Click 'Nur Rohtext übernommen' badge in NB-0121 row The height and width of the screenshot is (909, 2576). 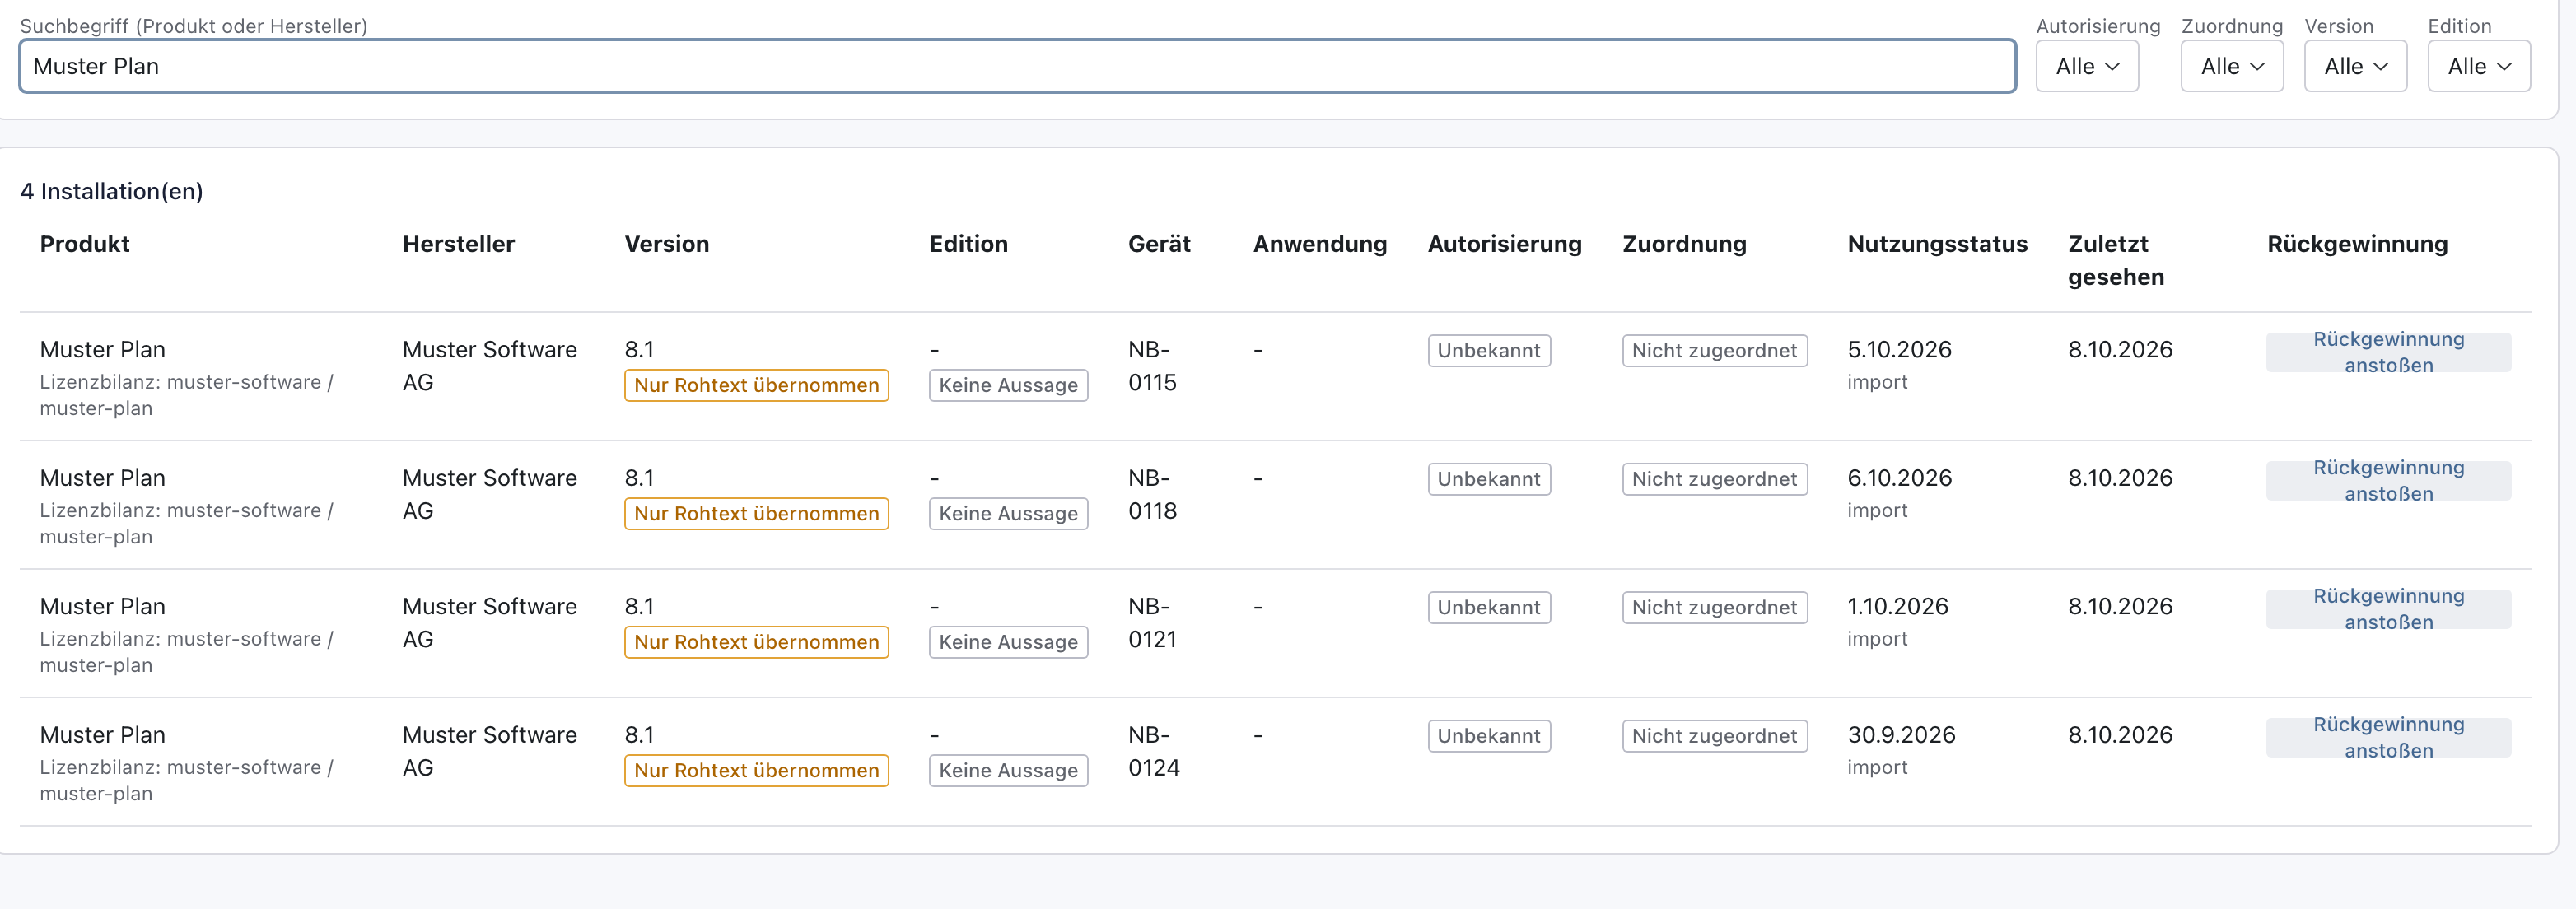[x=756, y=642]
